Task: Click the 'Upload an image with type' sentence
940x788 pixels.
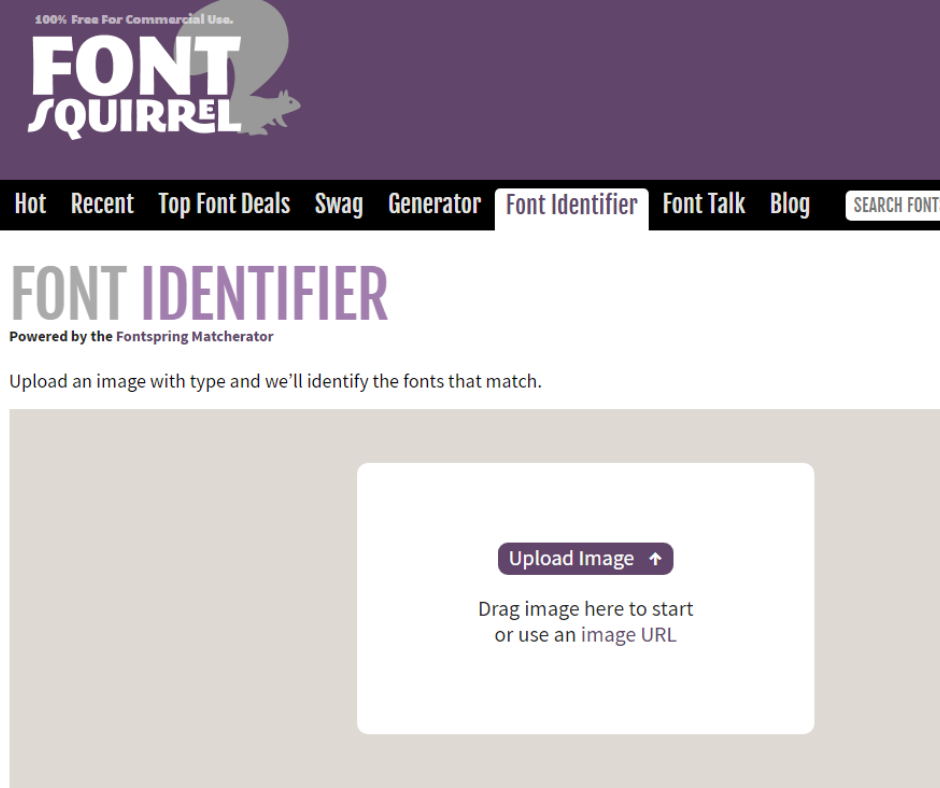Action: point(275,381)
